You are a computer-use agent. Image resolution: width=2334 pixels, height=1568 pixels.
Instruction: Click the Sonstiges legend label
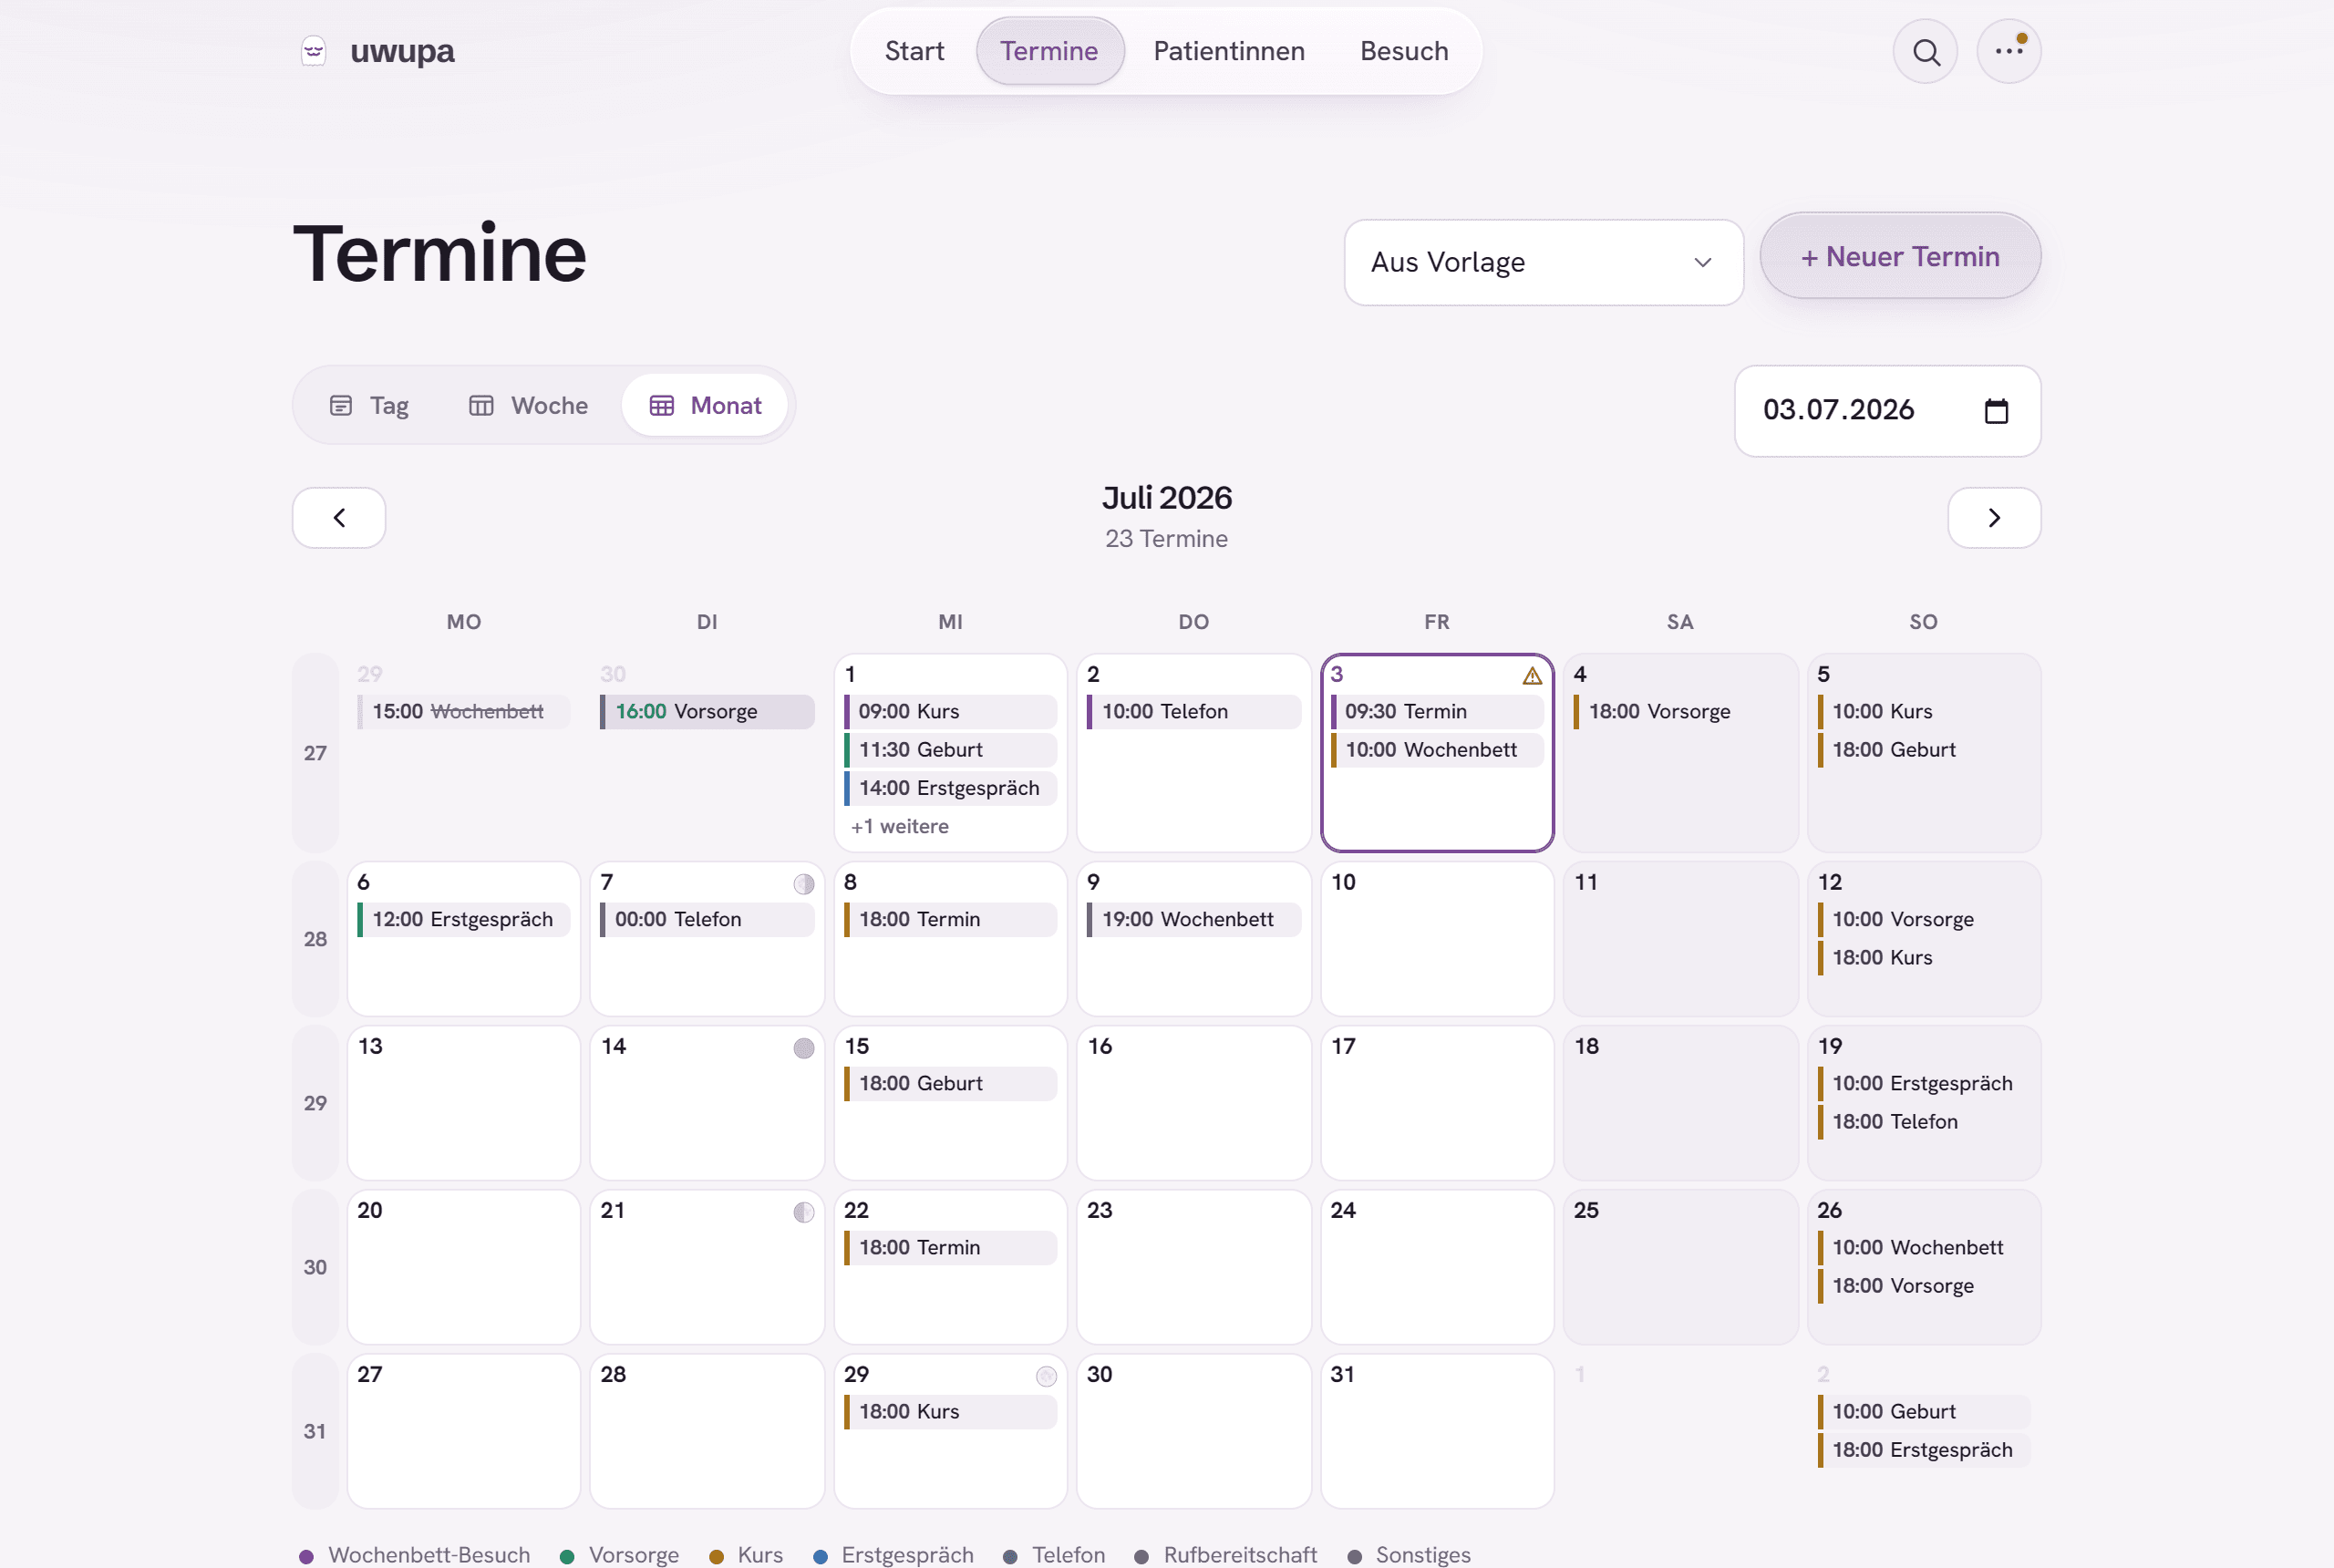pos(1423,1555)
